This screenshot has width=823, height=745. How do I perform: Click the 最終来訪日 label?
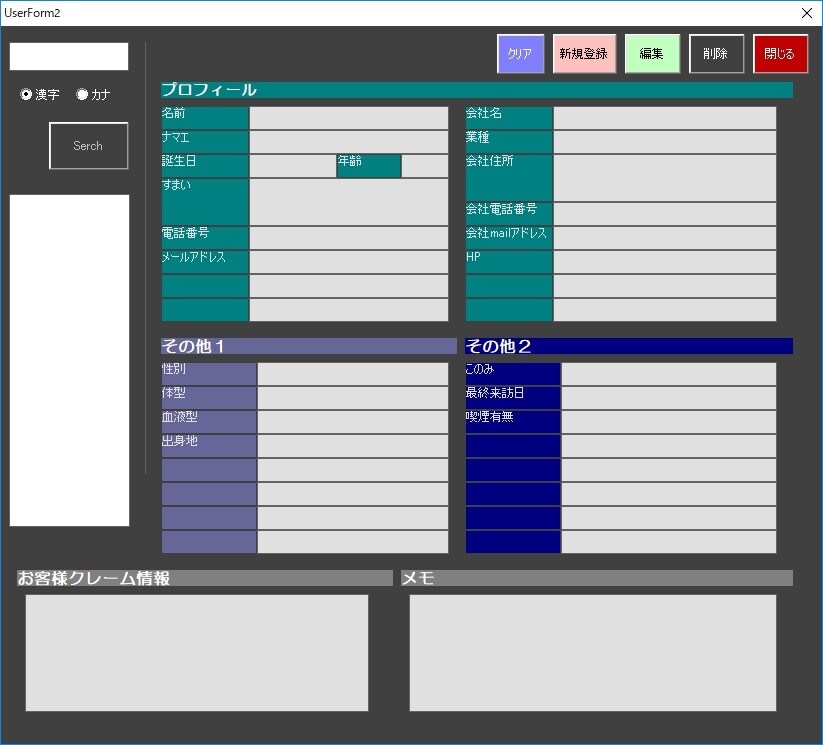(513, 398)
